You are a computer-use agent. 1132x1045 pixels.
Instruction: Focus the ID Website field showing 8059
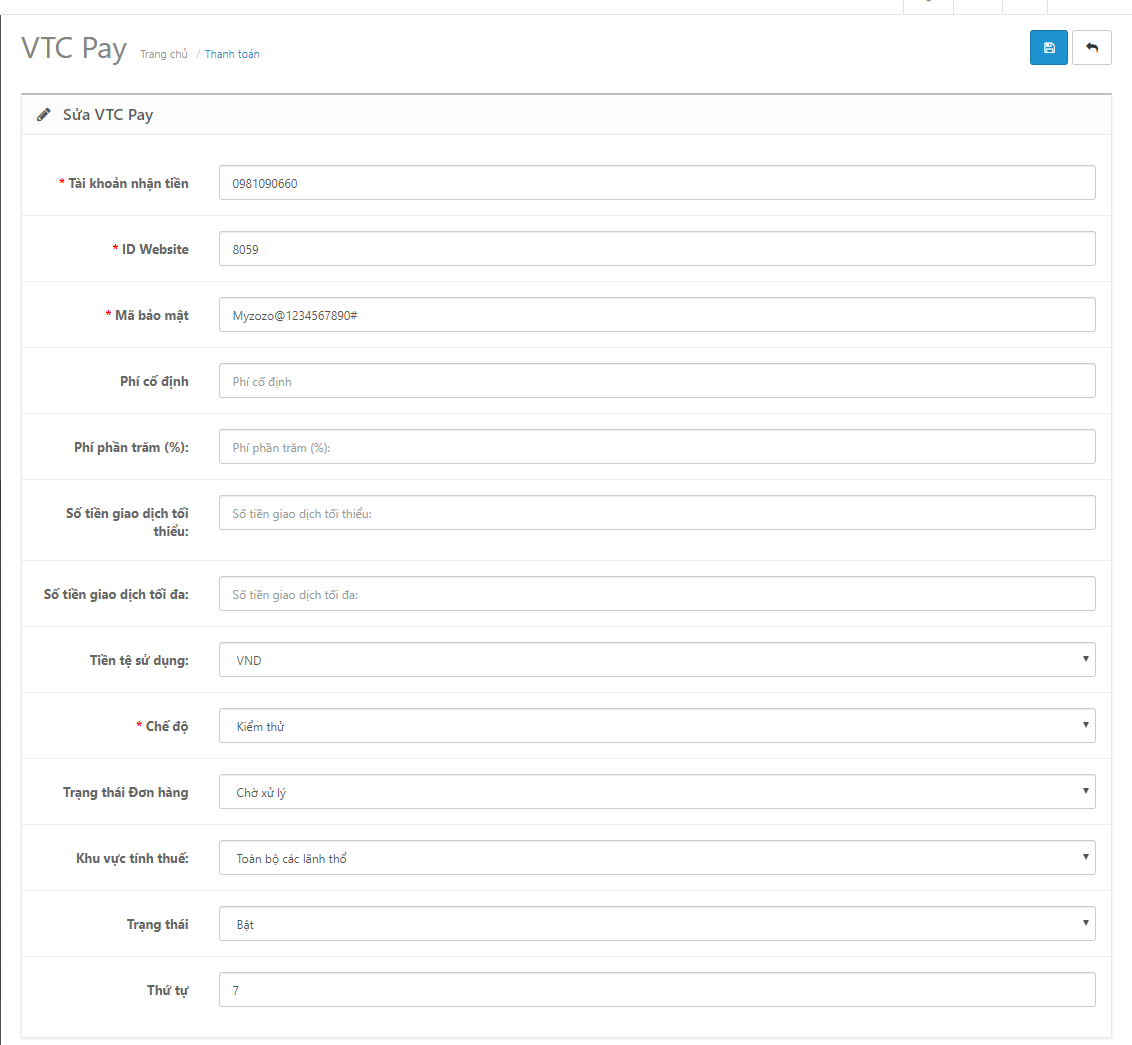pyautogui.click(x=657, y=248)
